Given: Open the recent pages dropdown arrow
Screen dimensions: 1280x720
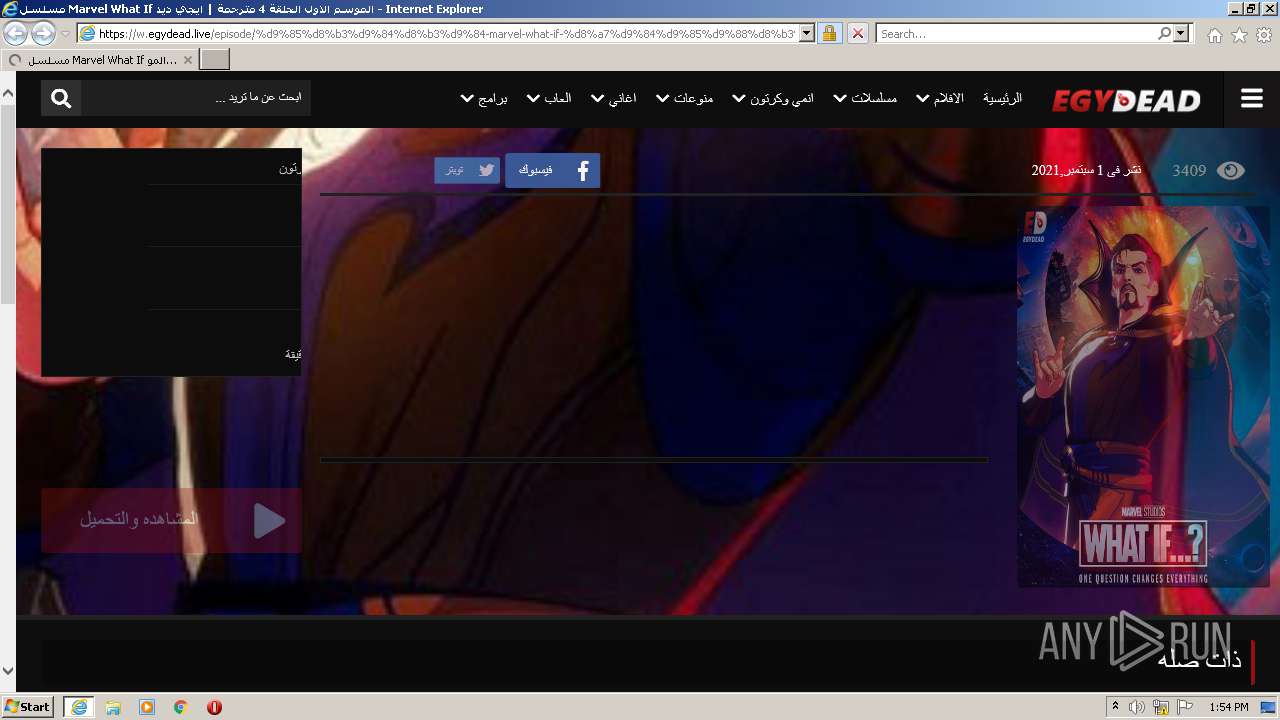Looking at the screenshot, I should tap(65, 33).
